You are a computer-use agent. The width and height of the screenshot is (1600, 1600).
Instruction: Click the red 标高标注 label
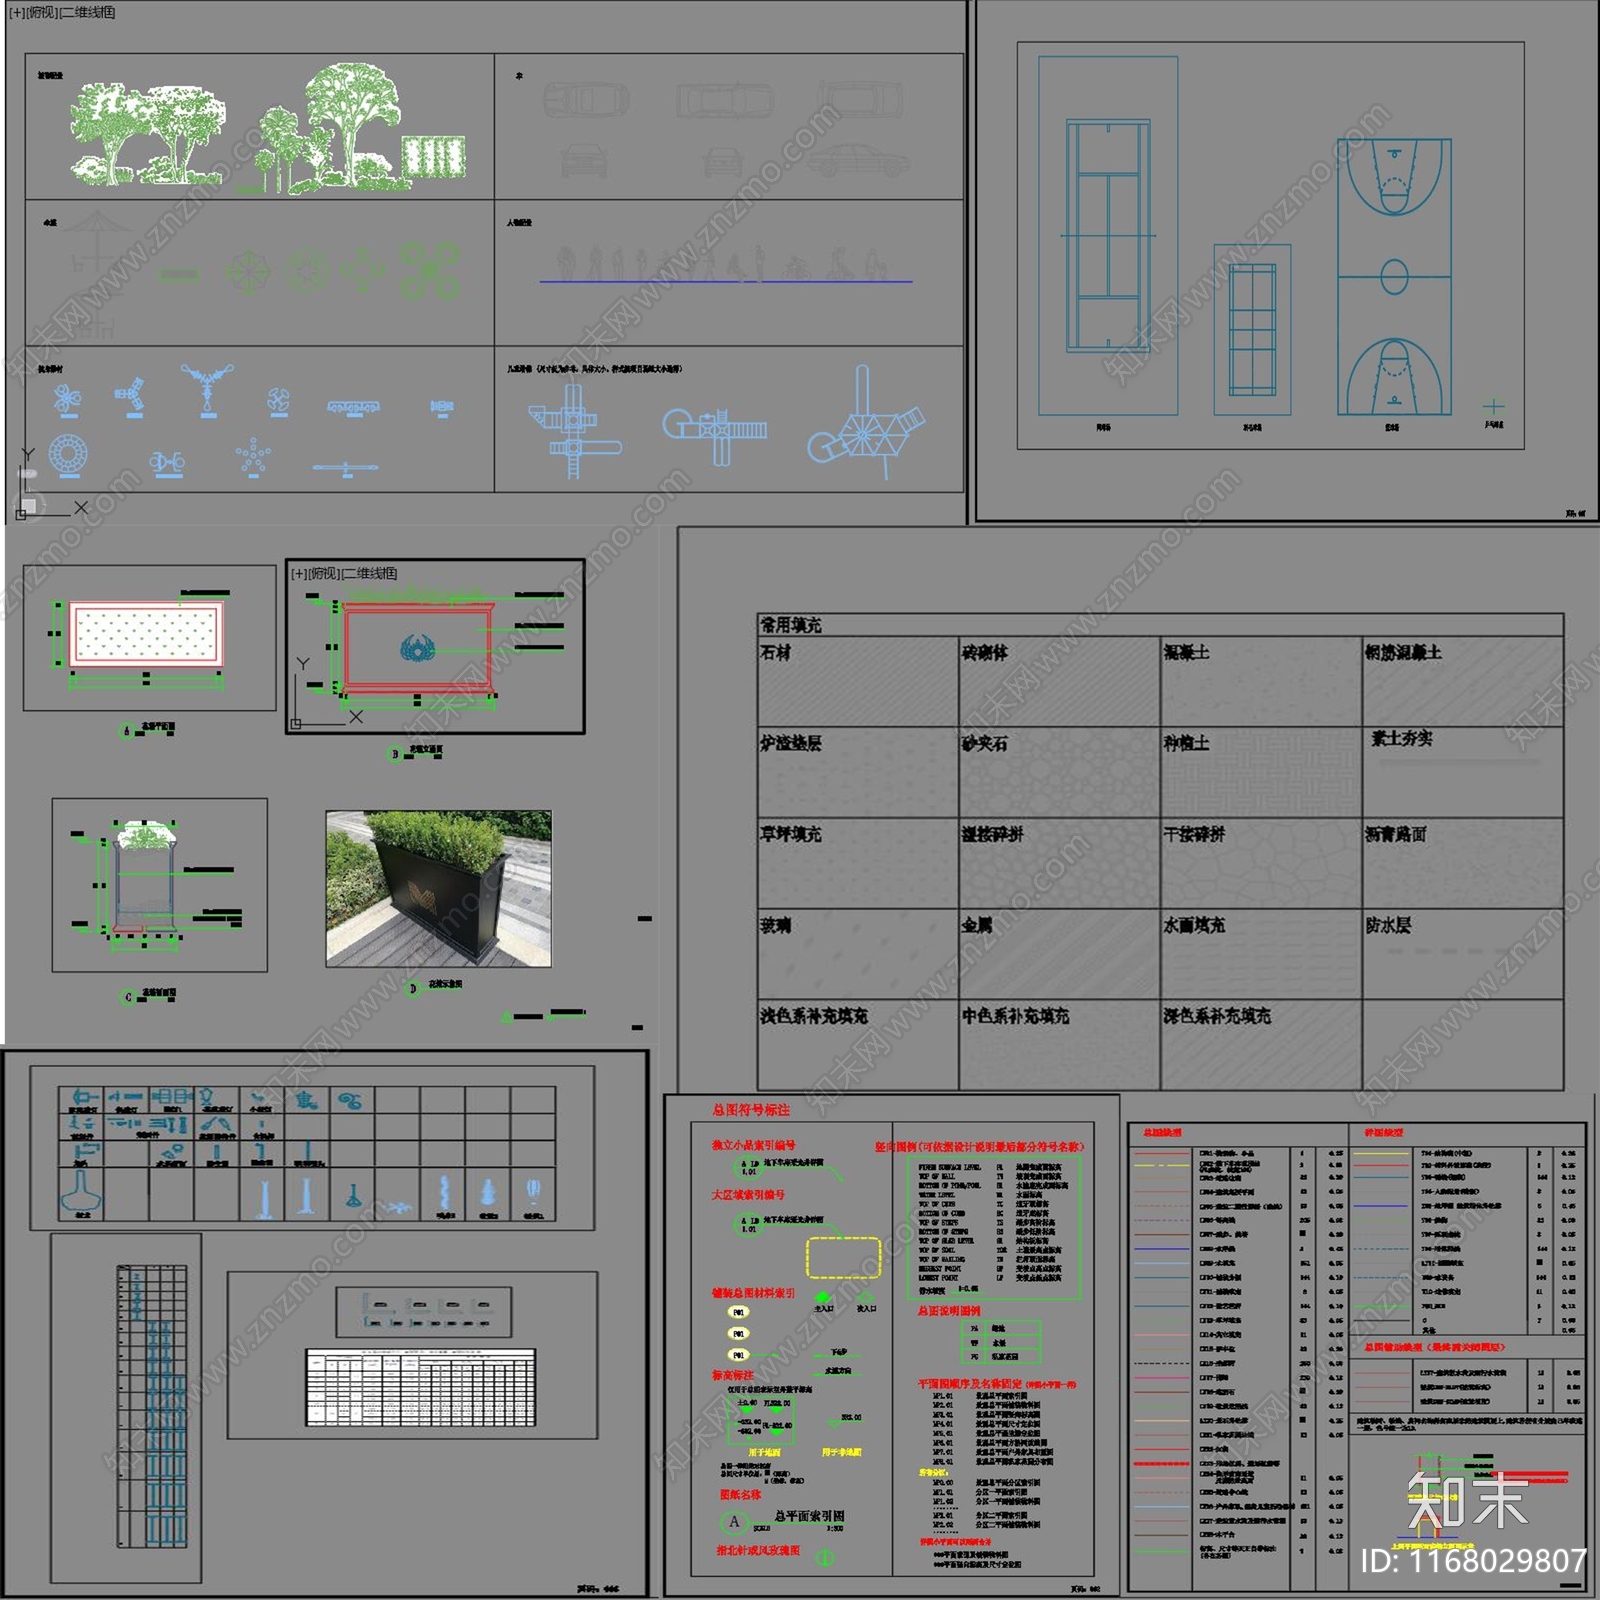[732, 1376]
